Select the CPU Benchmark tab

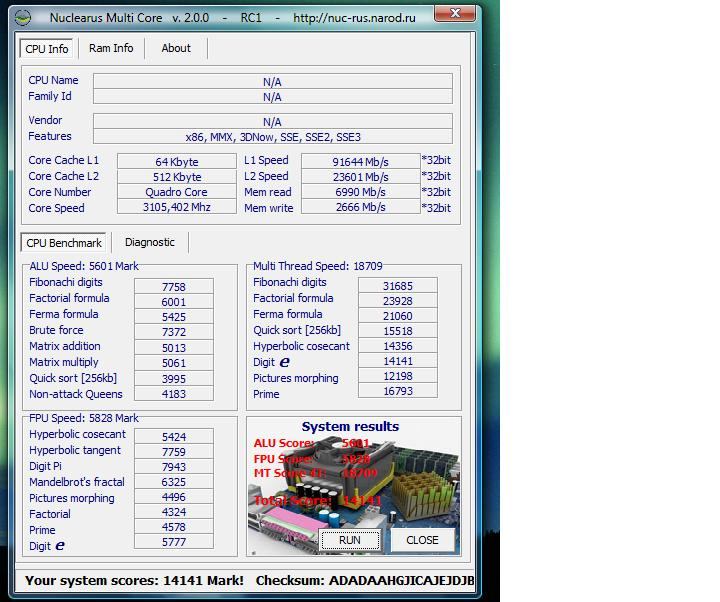click(64, 242)
